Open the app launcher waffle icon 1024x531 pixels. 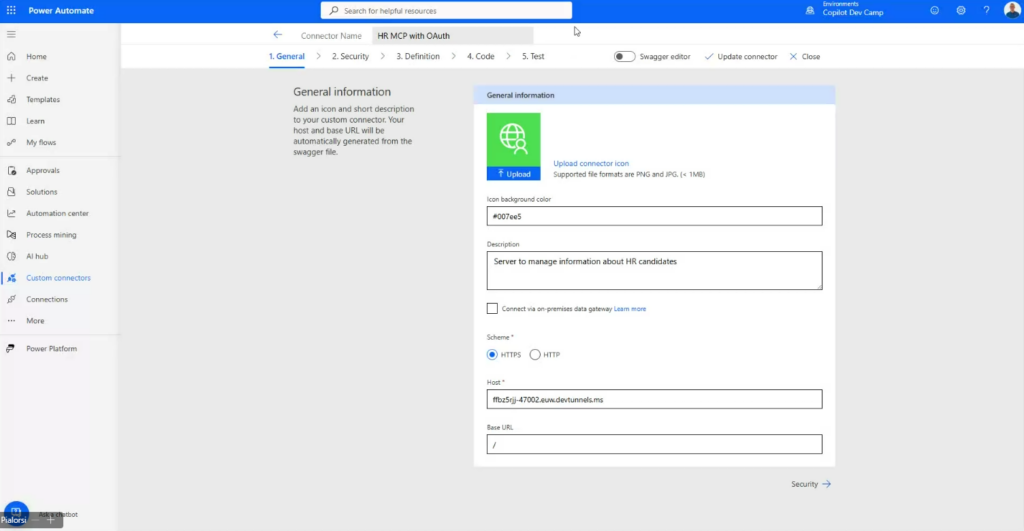[x=11, y=10]
